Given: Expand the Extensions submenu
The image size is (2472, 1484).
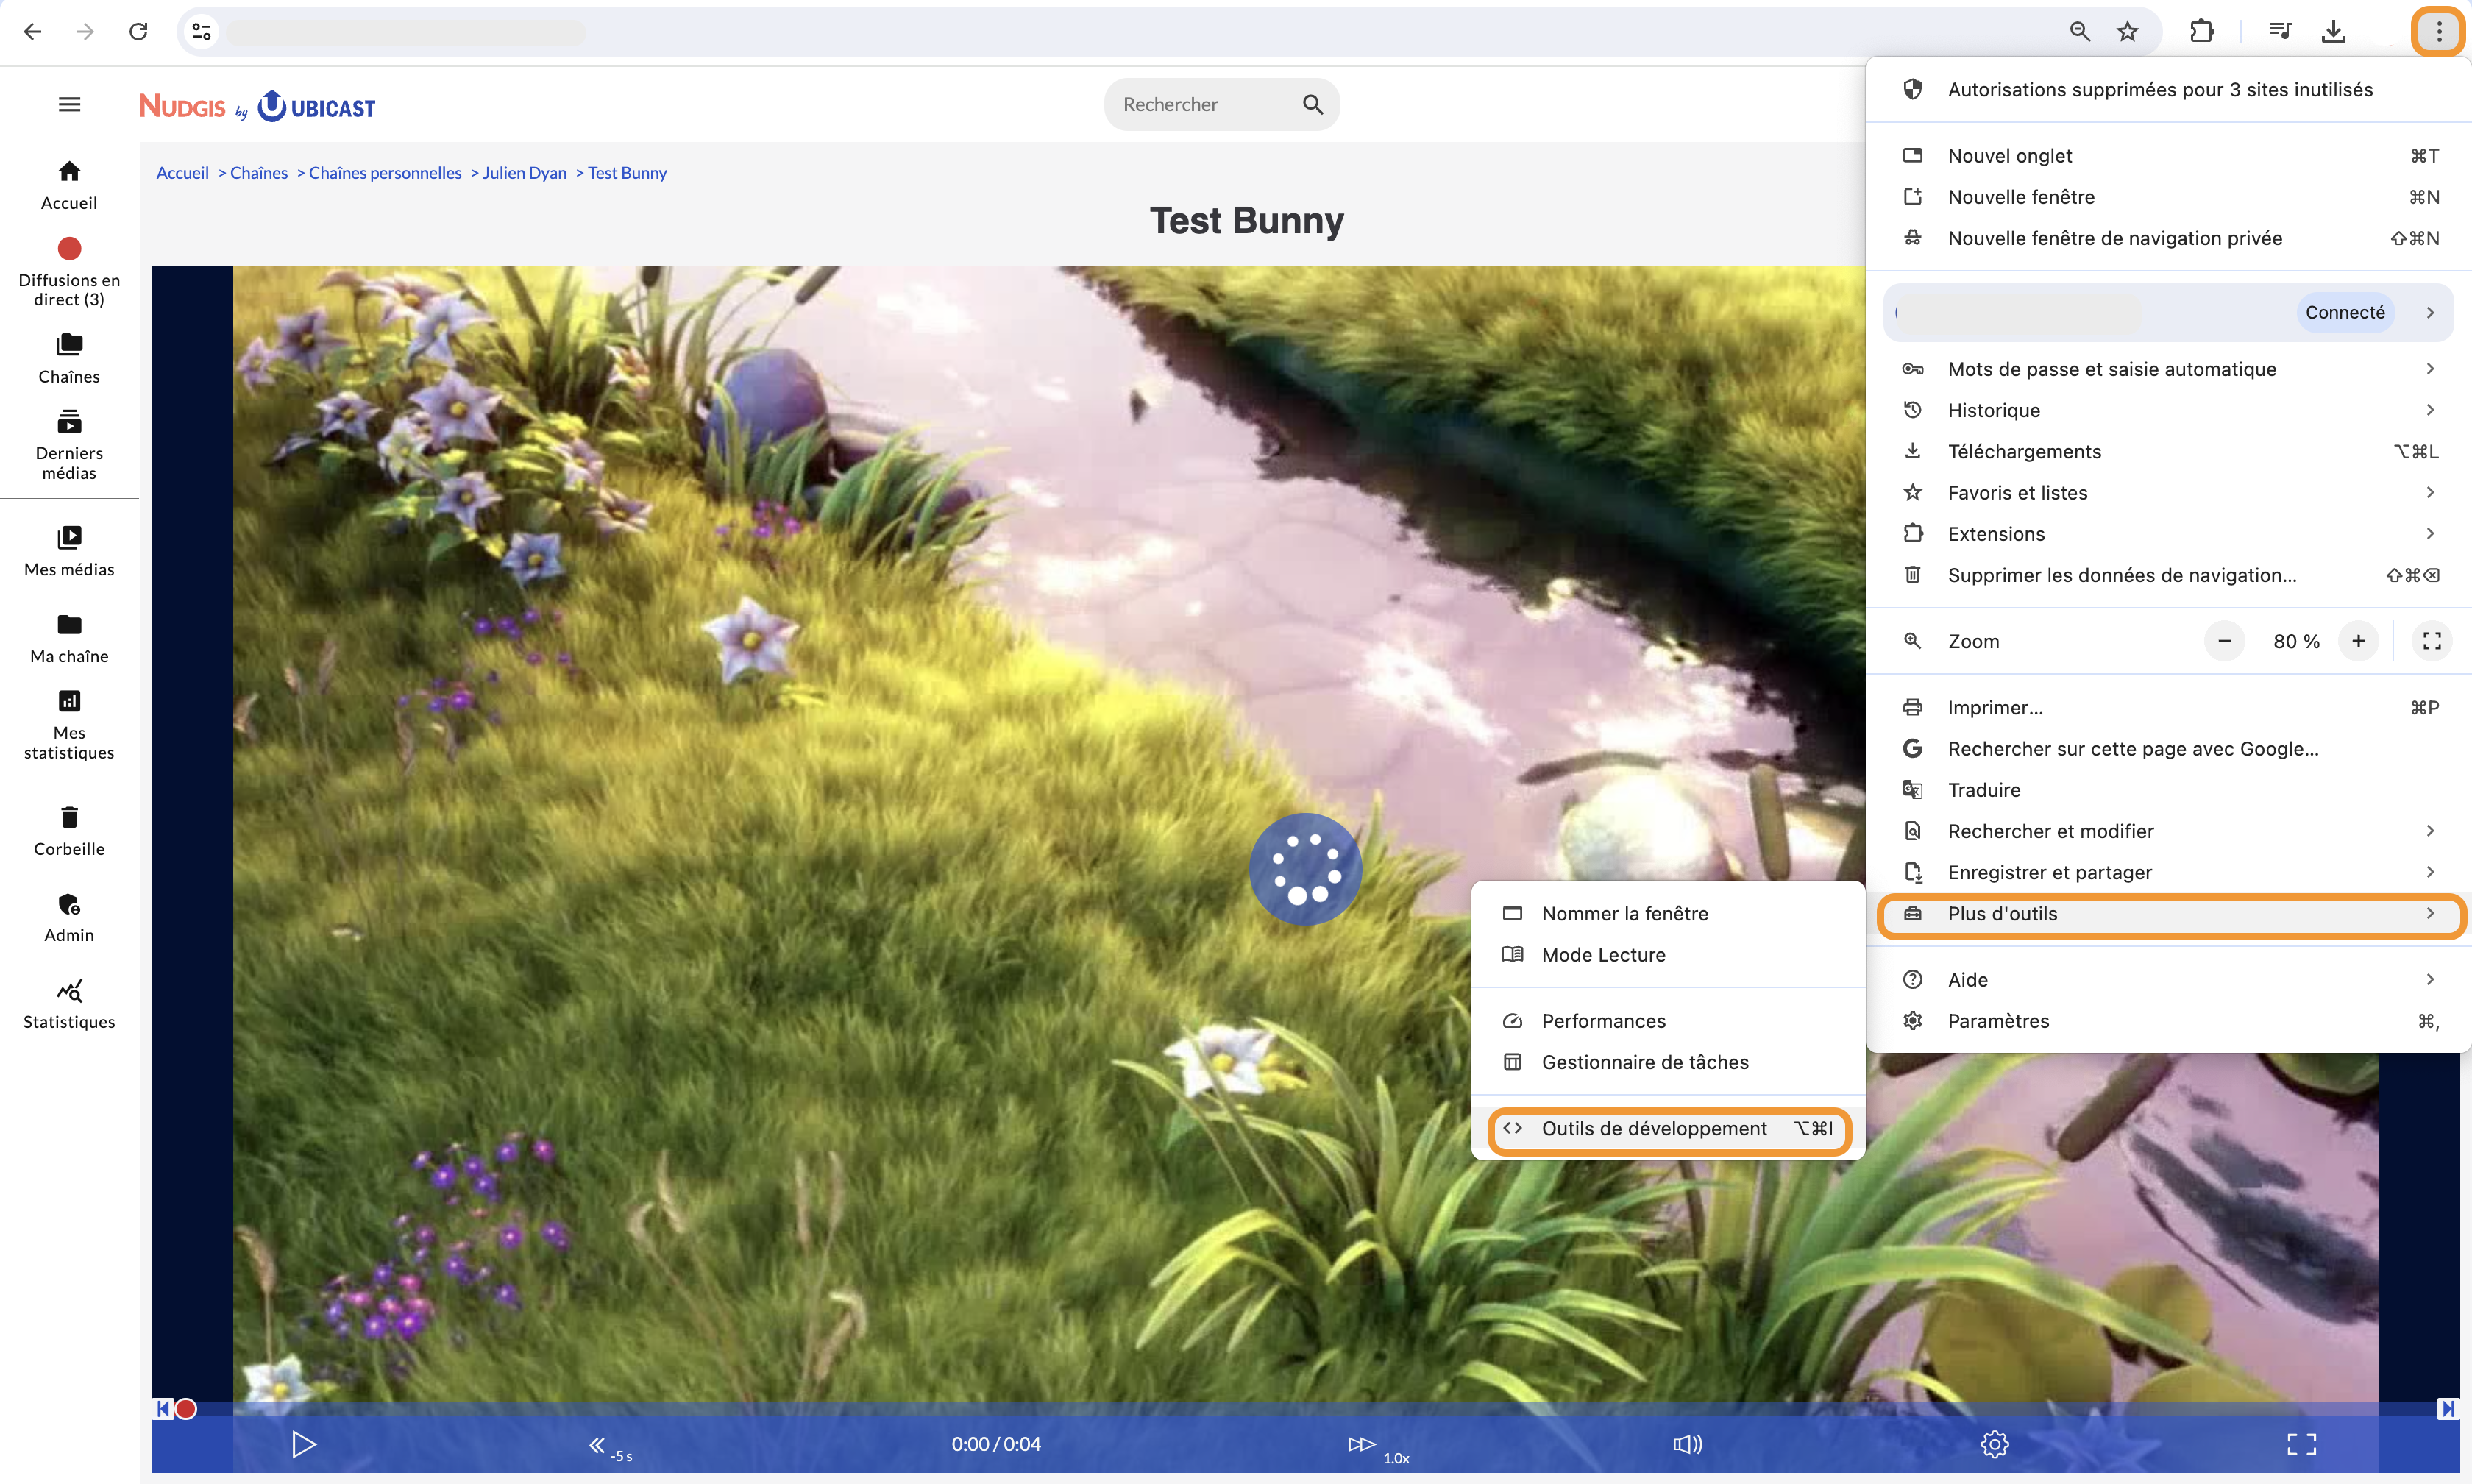Looking at the screenshot, I should pyautogui.click(x=2168, y=533).
